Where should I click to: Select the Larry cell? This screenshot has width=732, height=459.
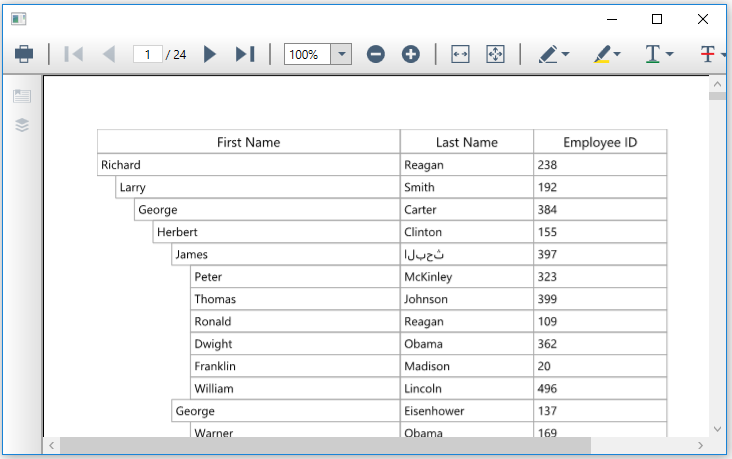258,187
